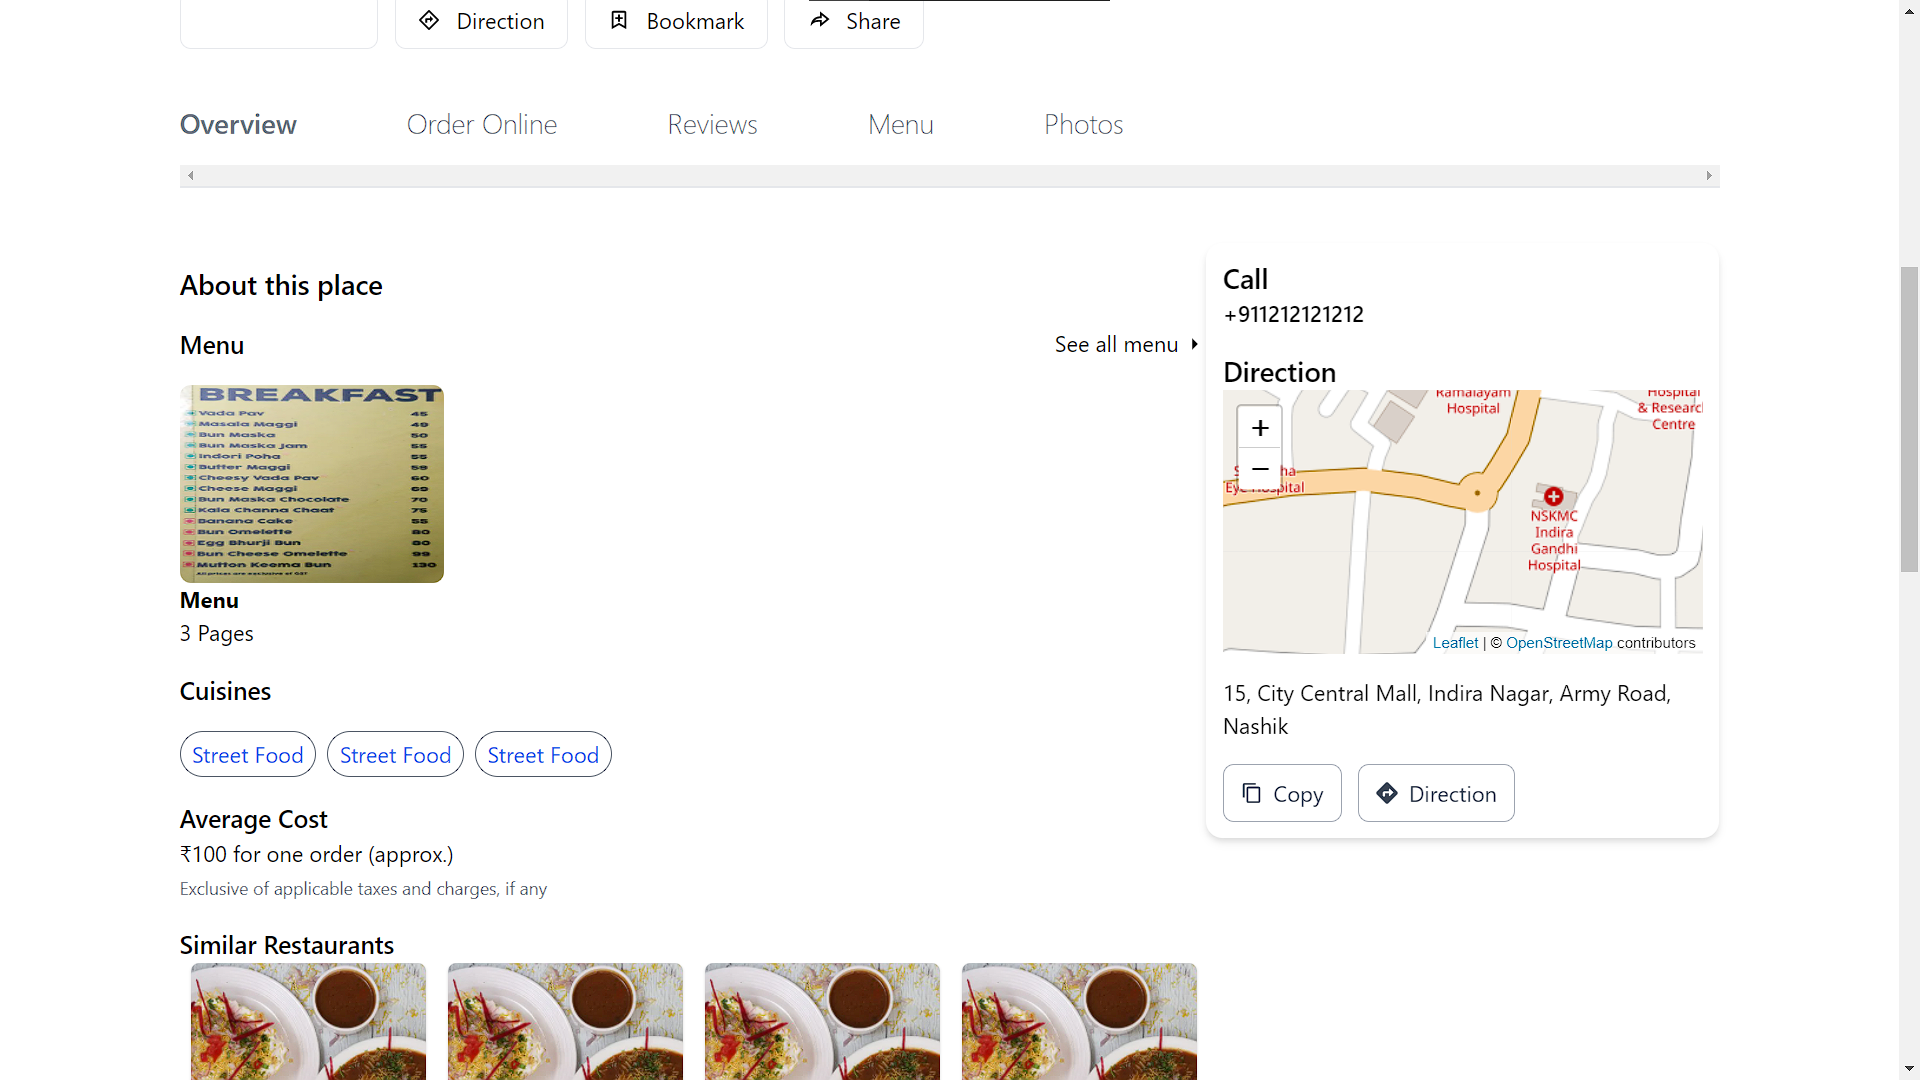
Task: Open the Photos tab
Action: tap(1083, 124)
